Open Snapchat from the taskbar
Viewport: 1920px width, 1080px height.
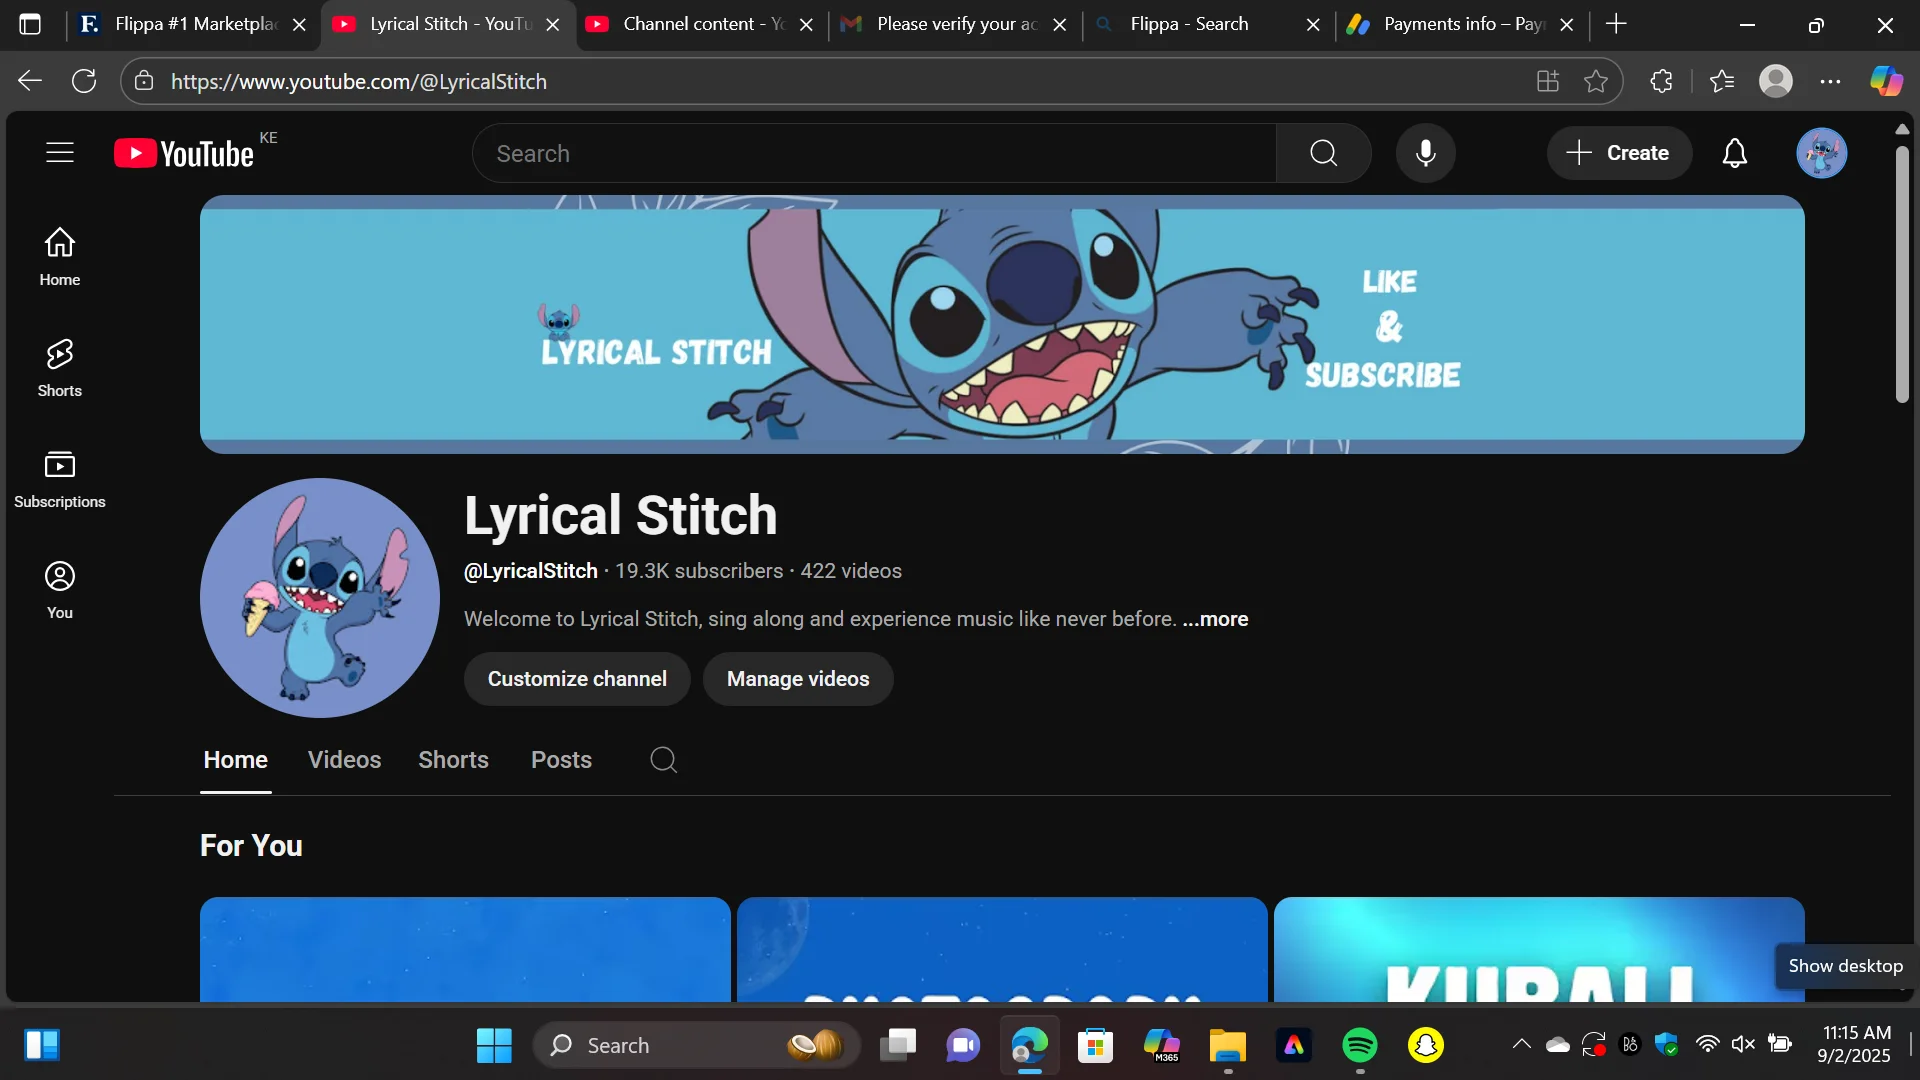click(x=1425, y=1045)
